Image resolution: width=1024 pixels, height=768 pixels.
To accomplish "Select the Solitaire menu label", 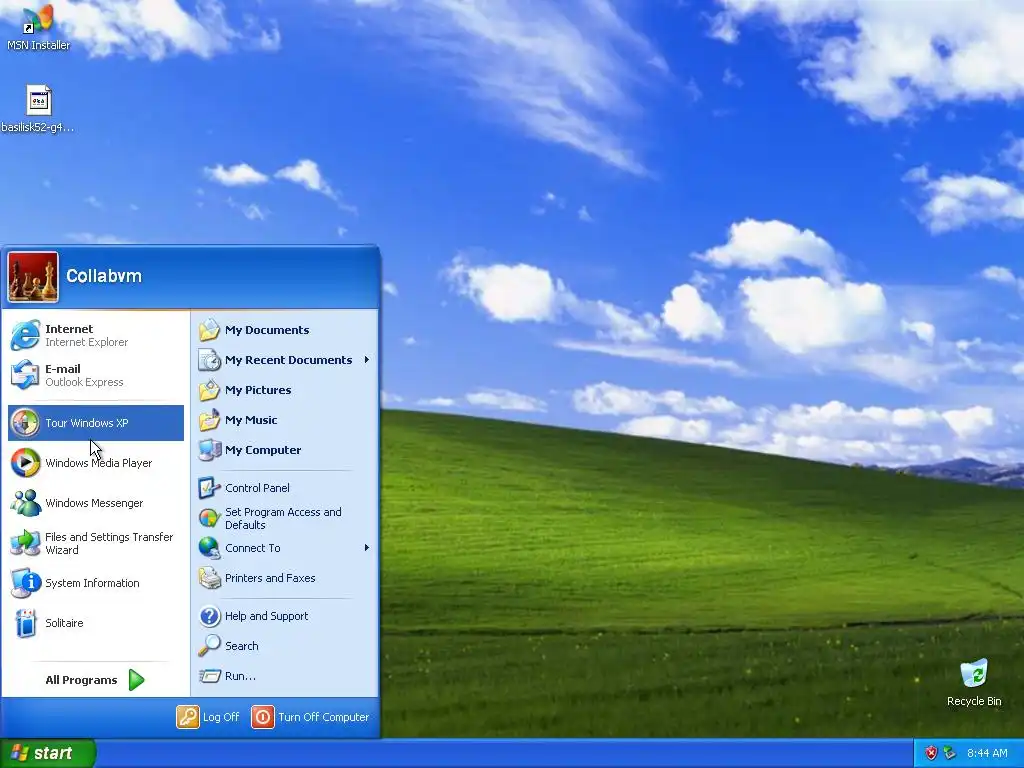I will coord(64,622).
